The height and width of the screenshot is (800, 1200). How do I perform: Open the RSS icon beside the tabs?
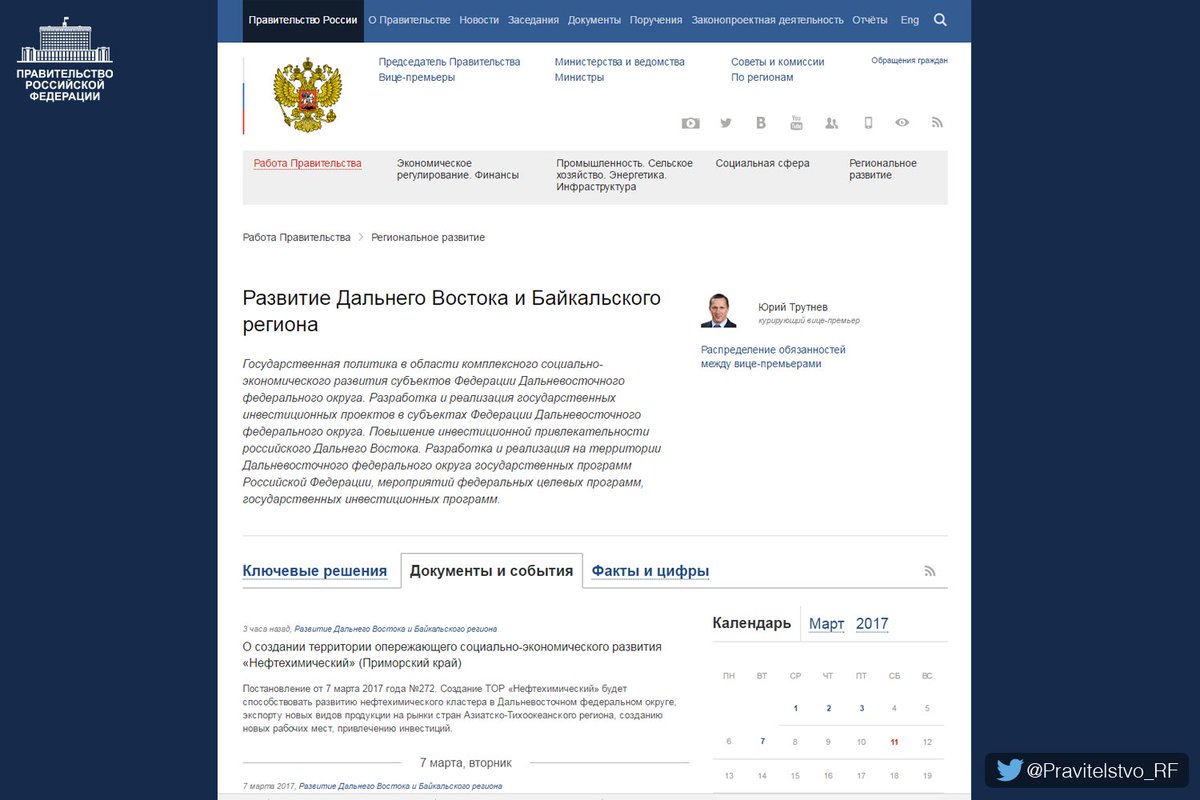[x=930, y=571]
